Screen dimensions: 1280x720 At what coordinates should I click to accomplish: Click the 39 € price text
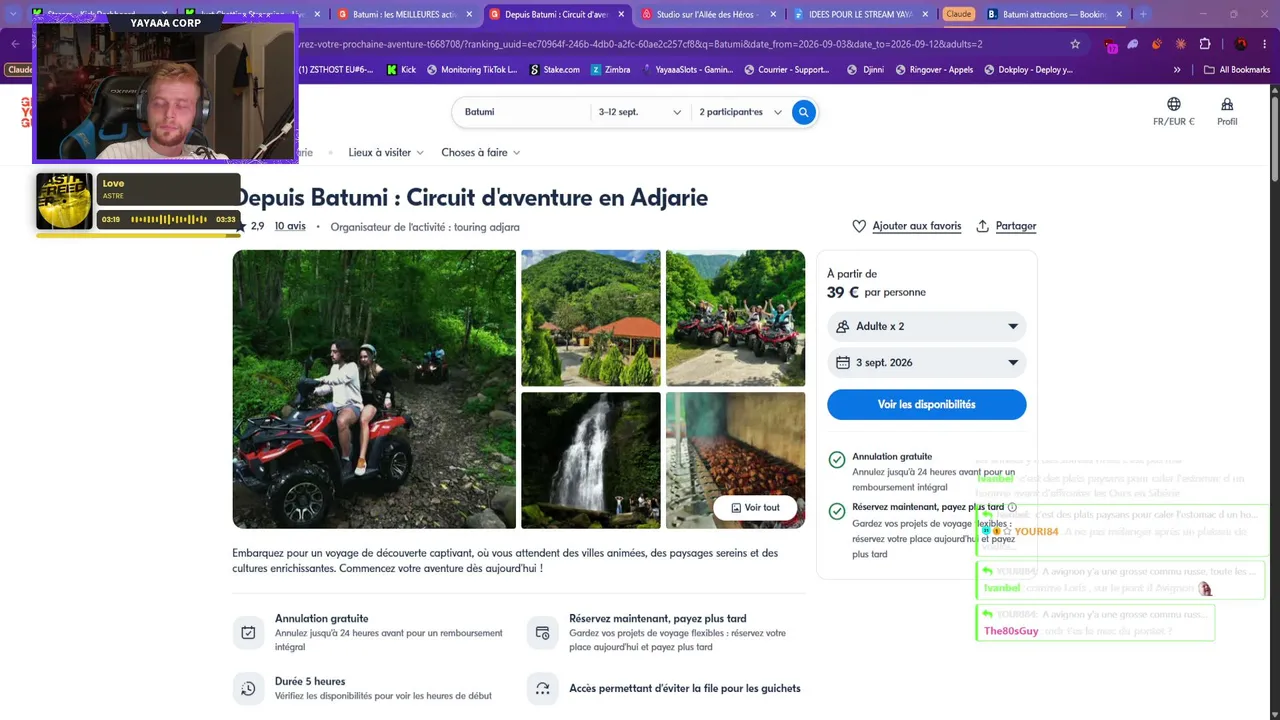(x=843, y=292)
